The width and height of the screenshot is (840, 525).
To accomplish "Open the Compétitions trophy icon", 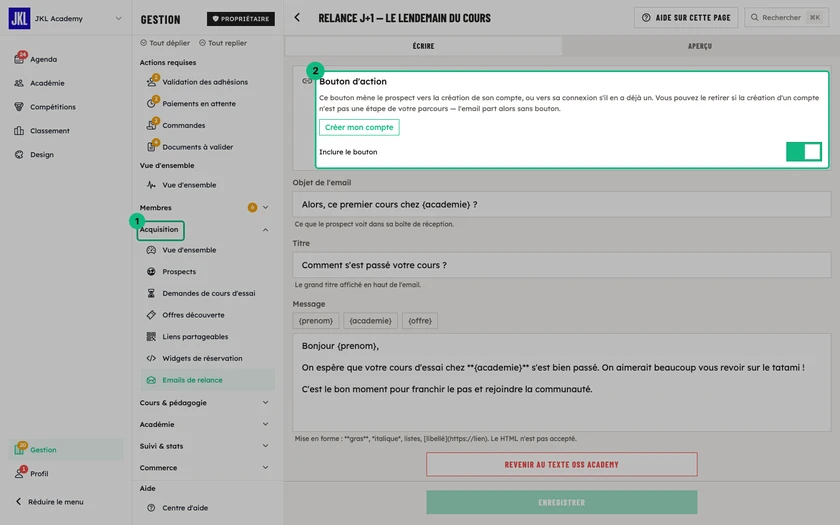I will (19, 107).
